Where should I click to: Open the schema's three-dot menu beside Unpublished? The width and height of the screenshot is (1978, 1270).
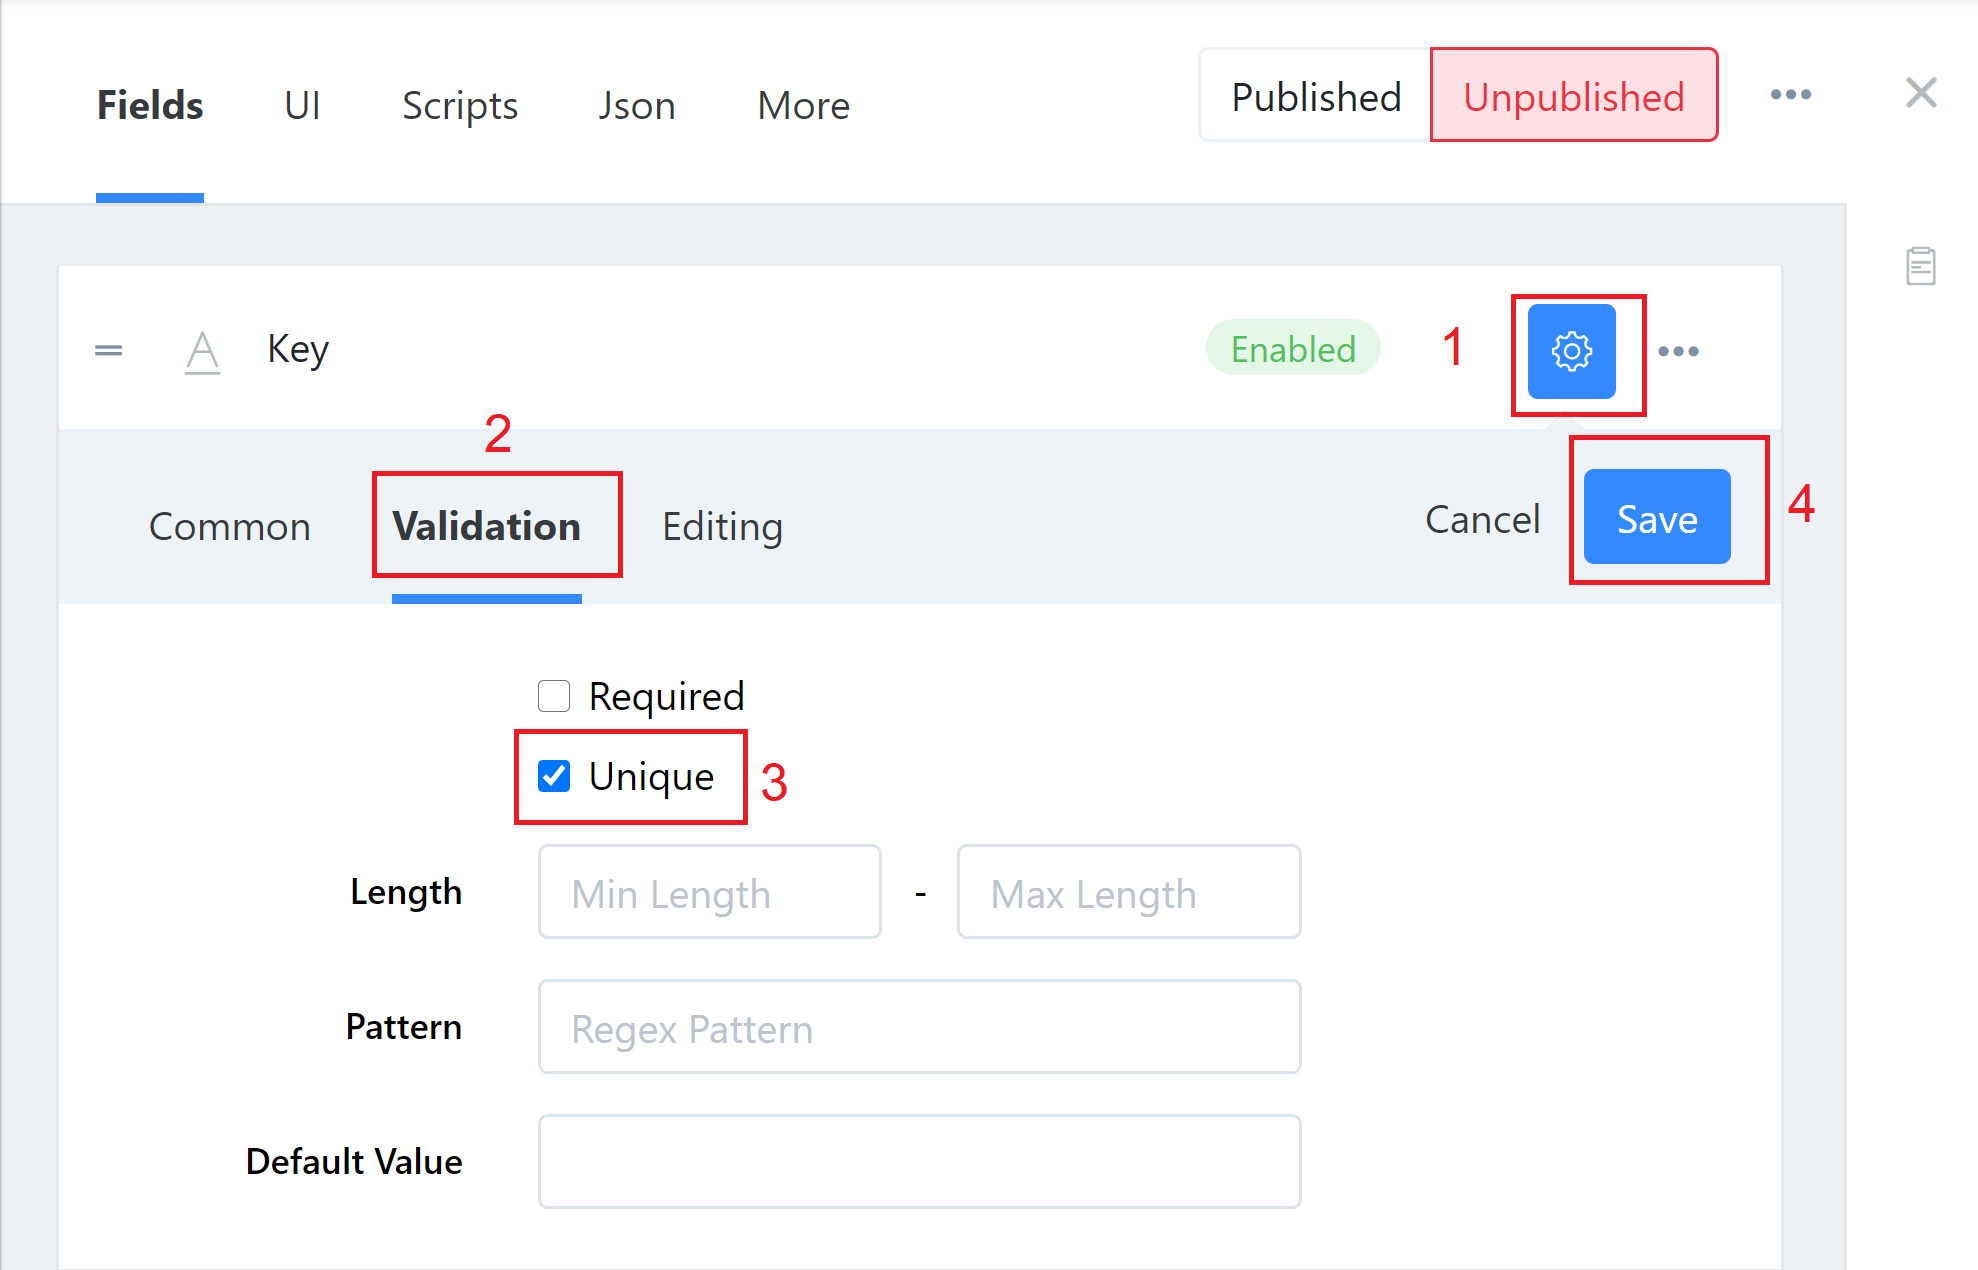coord(1790,95)
